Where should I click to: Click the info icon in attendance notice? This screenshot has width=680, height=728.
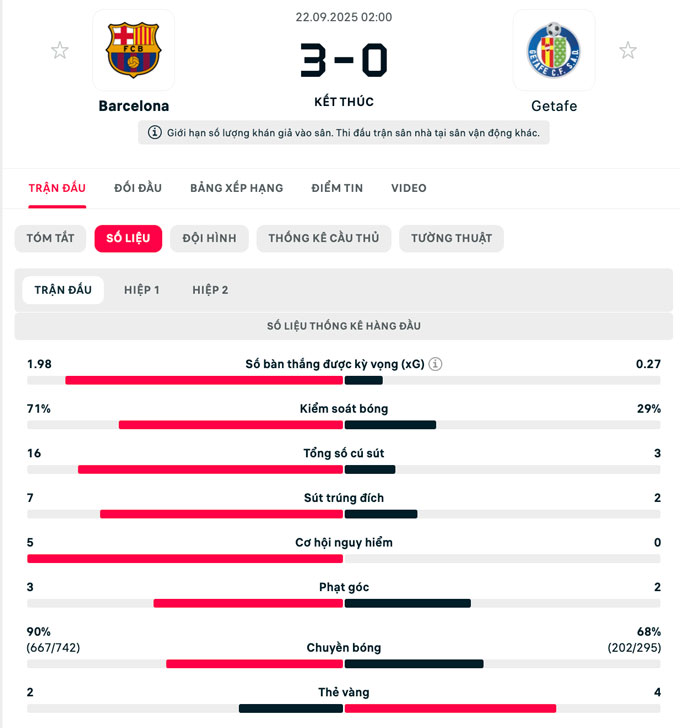[x=155, y=133]
